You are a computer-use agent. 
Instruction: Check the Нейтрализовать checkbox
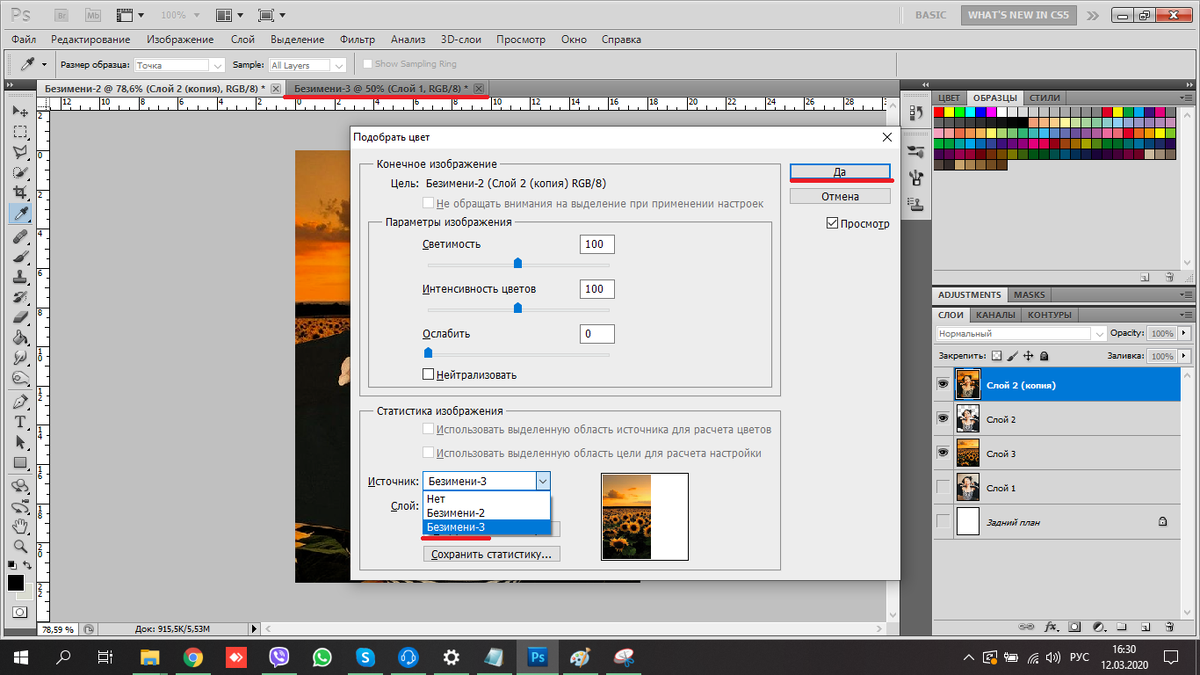428,374
